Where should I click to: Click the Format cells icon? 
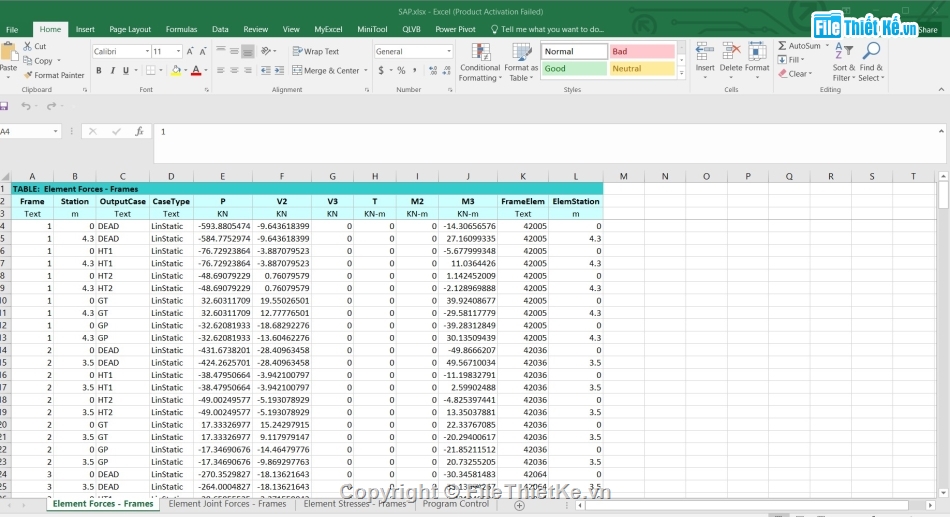757,52
